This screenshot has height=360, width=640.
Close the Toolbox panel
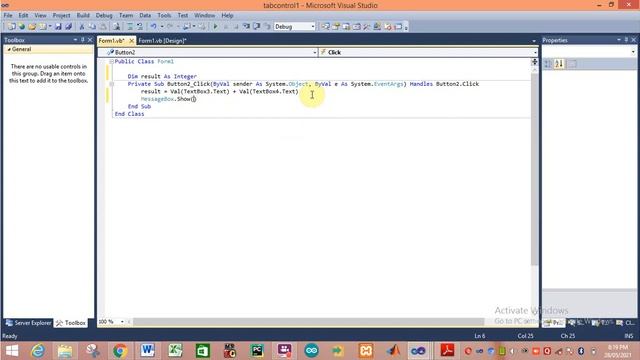90,40
